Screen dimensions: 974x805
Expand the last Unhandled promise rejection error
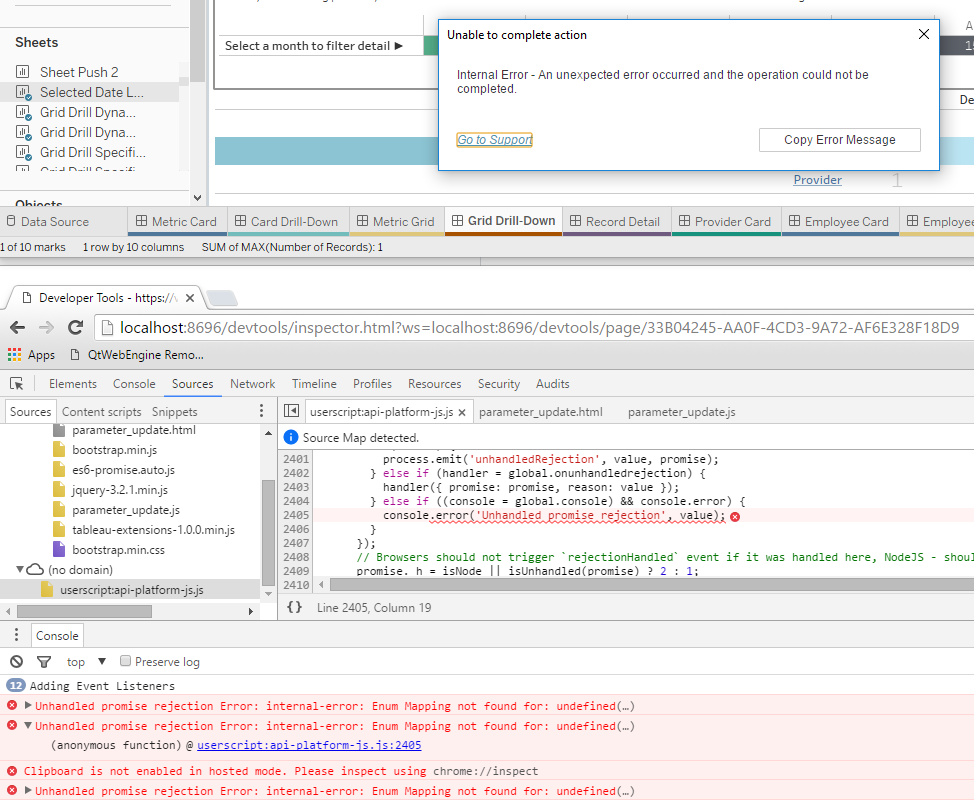click(28, 790)
